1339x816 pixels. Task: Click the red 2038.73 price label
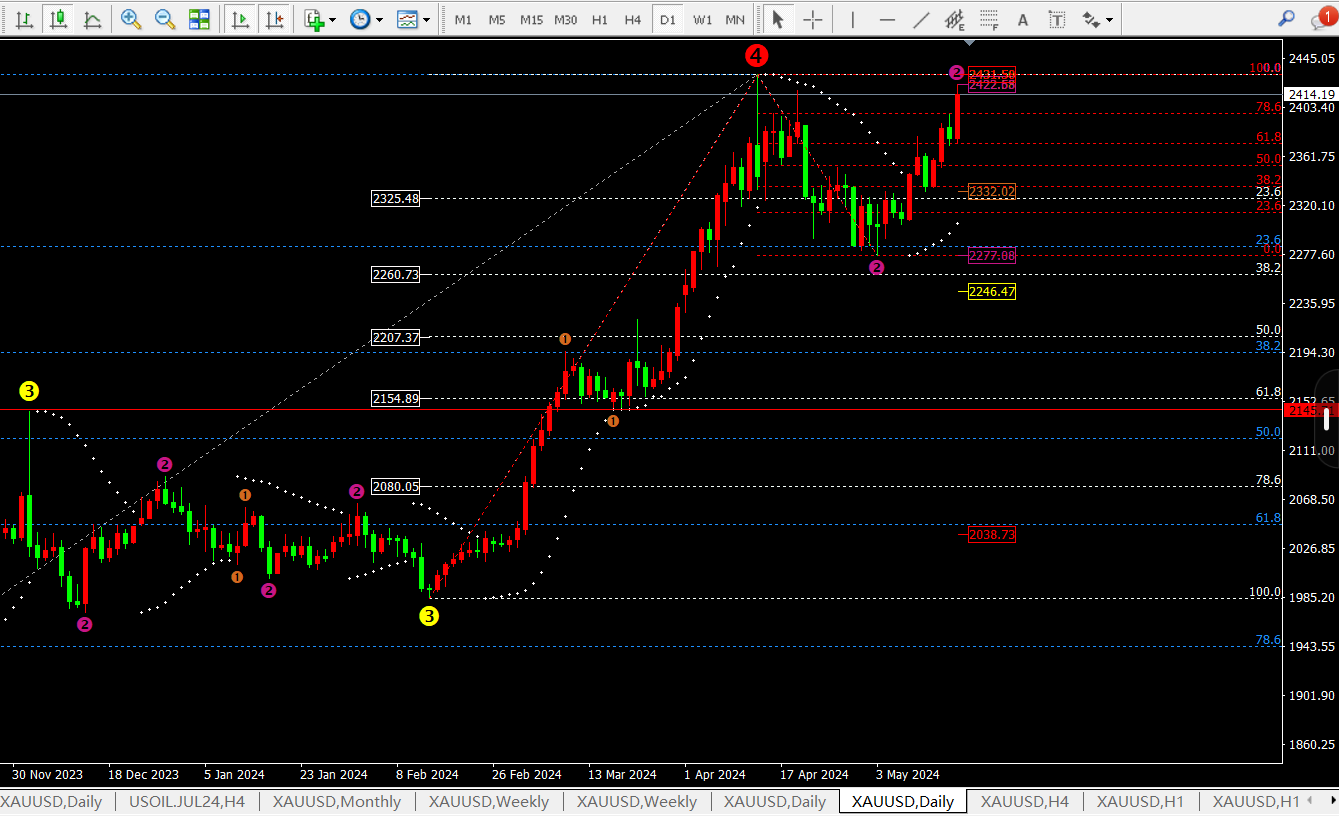click(x=992, y=535)
